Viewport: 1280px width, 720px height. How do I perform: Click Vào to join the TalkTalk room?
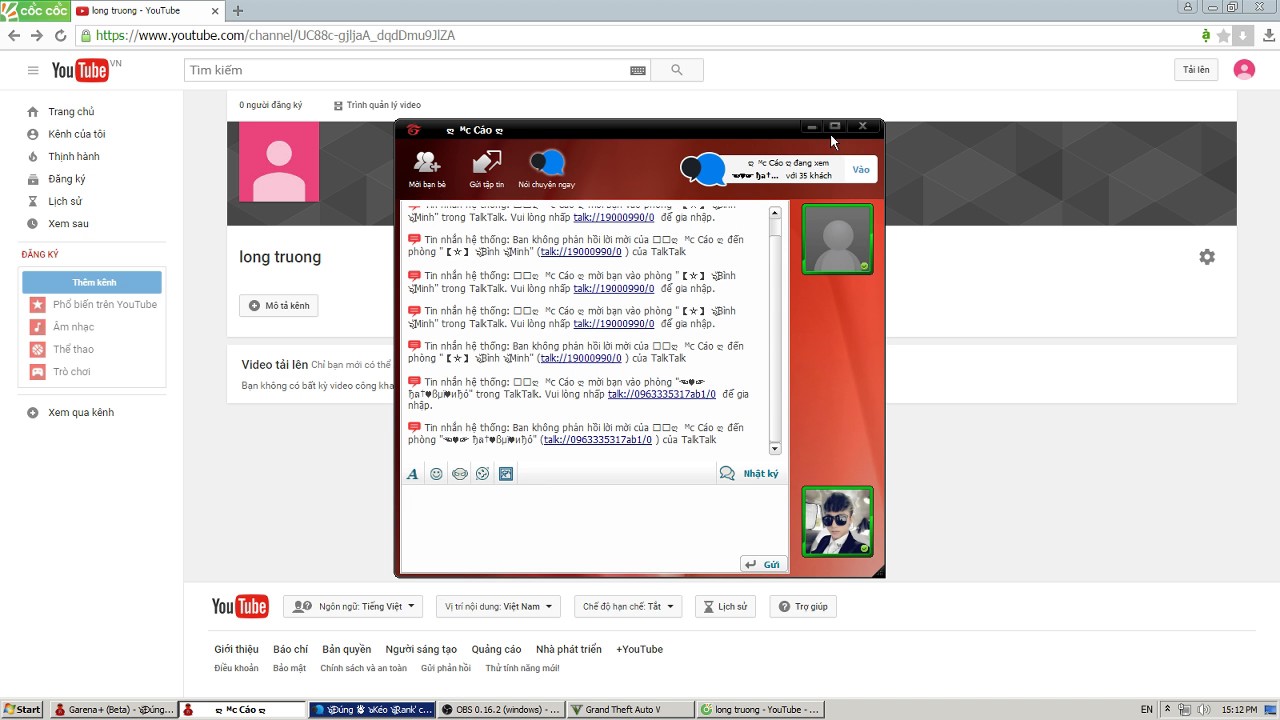[x=860, y=170]
